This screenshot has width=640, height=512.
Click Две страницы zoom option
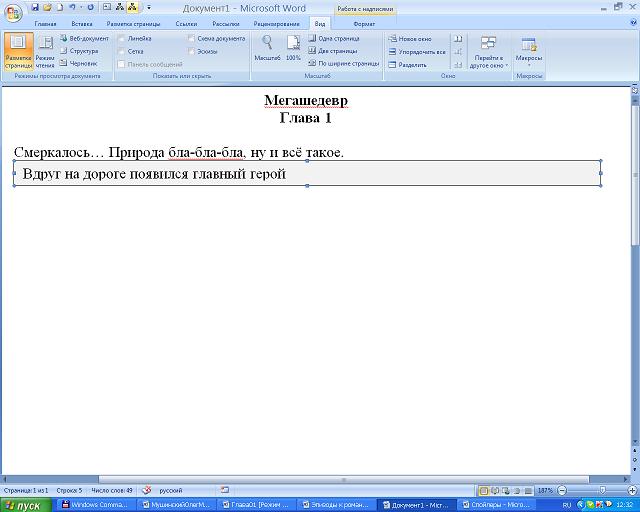(x=336, y=51)
